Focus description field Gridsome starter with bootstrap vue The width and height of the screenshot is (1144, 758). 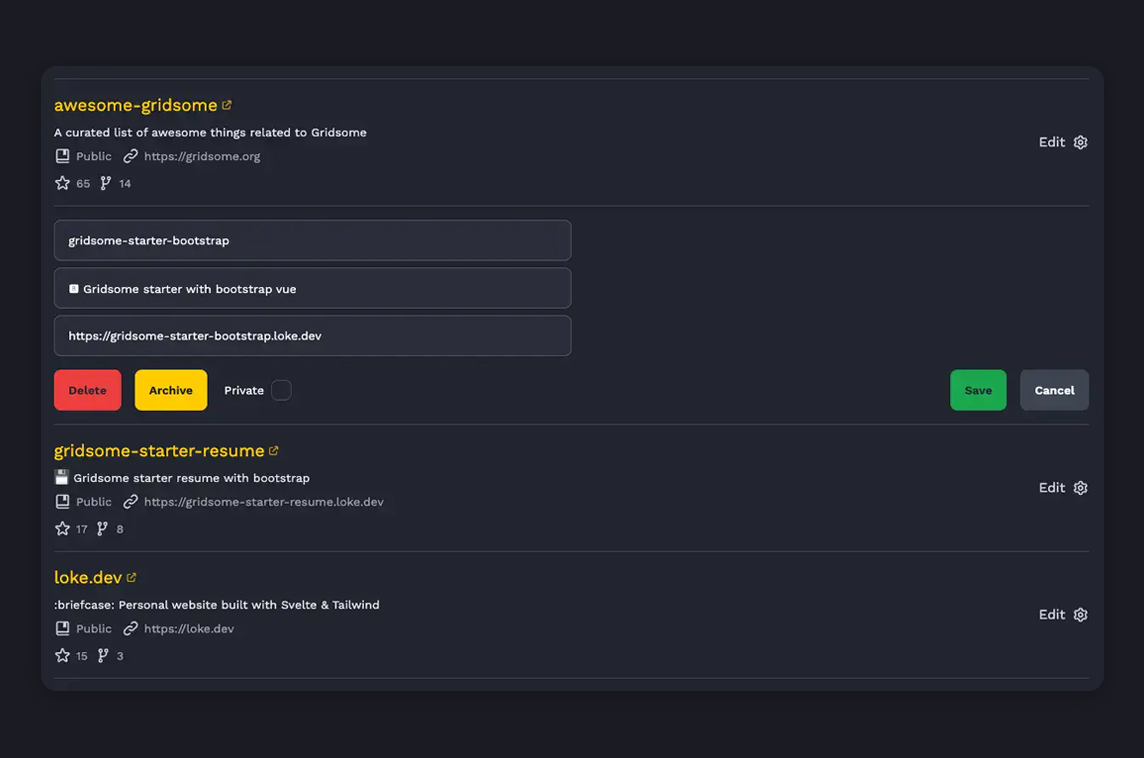coord(312,288)
